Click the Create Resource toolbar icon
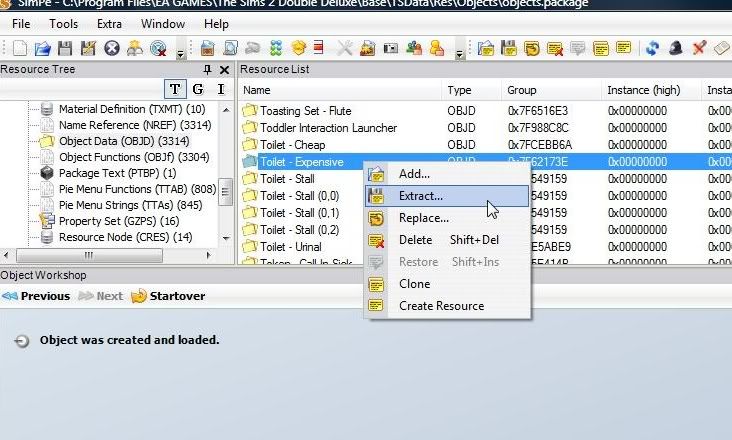Image resolution: width=732 pixels, height=440 pixels. [x=624, y=48]
